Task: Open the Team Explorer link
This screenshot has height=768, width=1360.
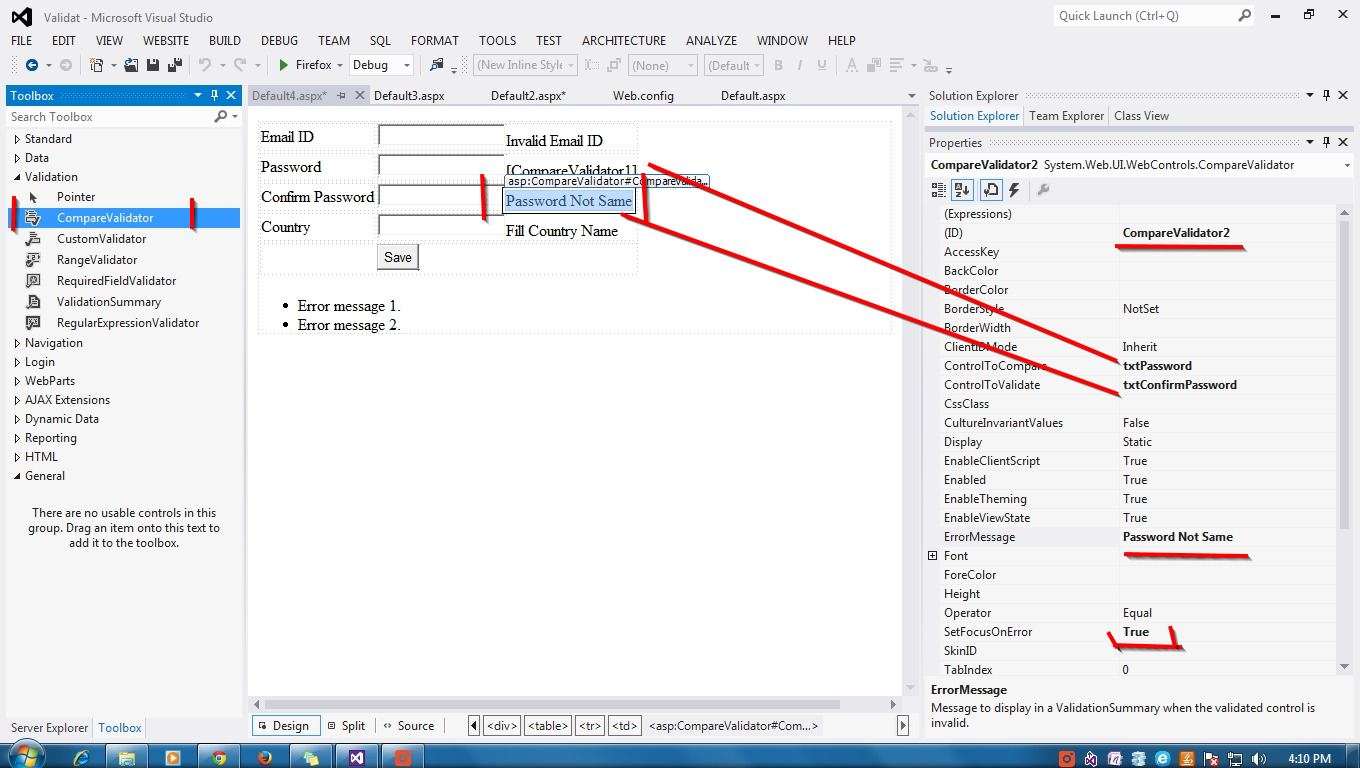Action: [1066, 115]
